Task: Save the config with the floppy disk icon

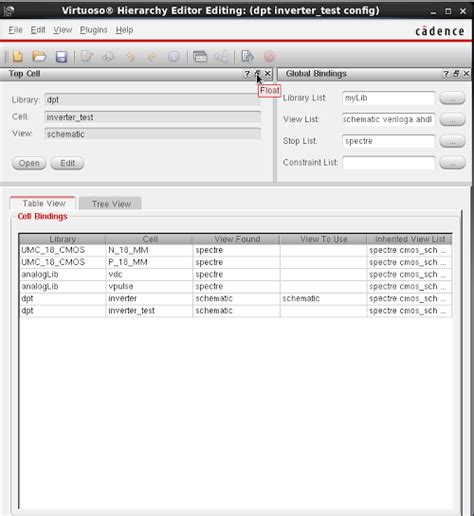Action: click(61, 57)
